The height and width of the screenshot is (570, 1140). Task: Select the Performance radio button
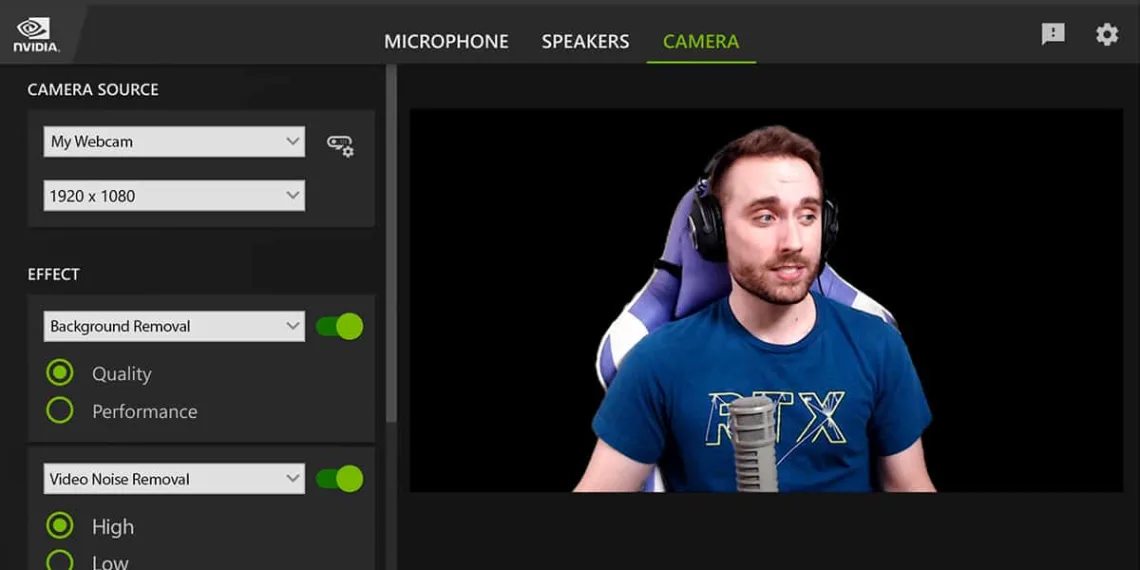(60, 411)
